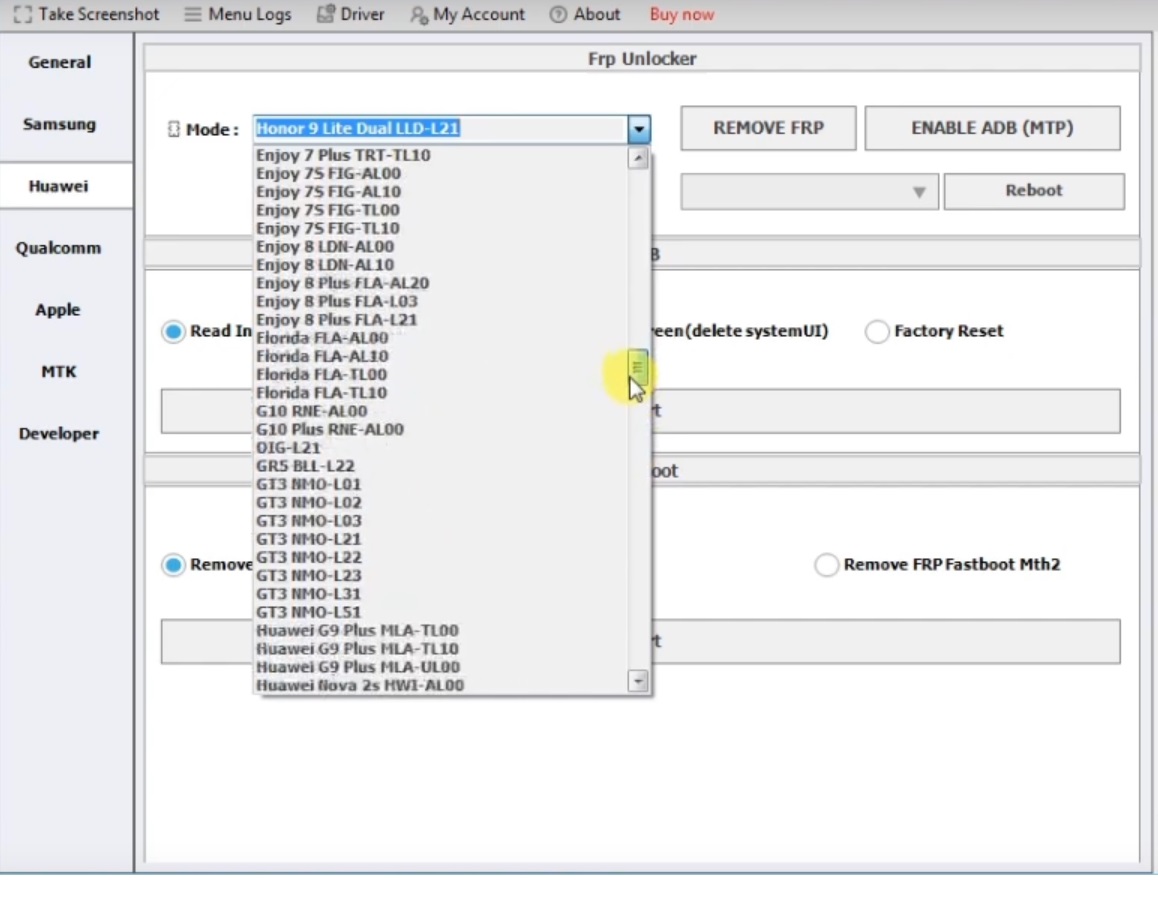Select the Remove radio button in fastboot section
Image resolution: width=1158 pixels, height=910 pixels.
pos(174,565)
